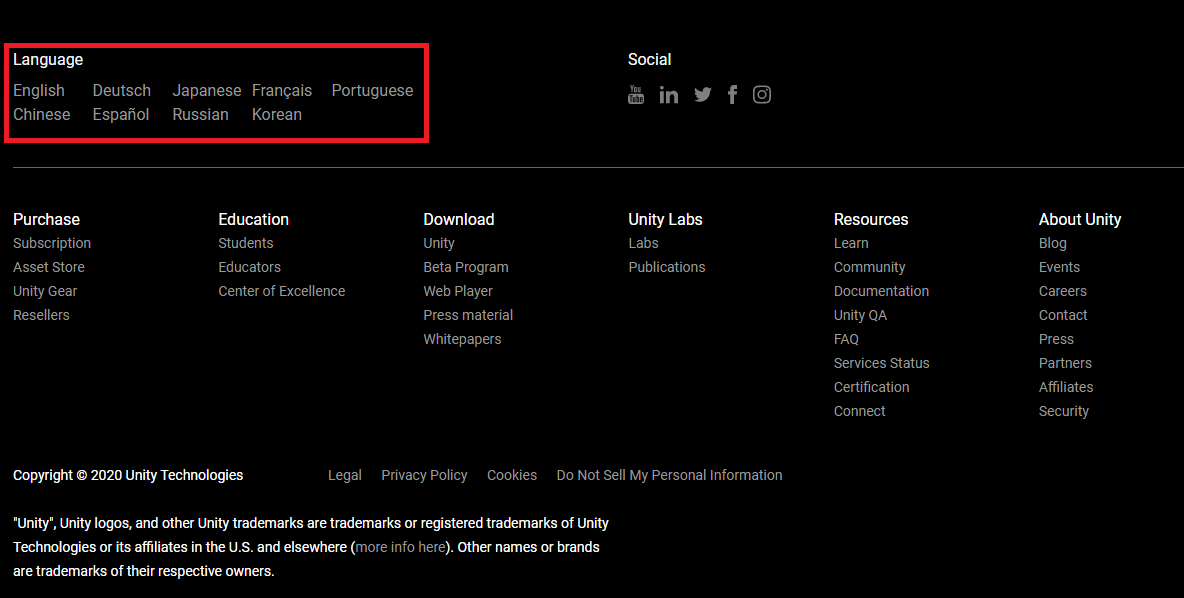This screenshot has height=598, width=1184.
Task: Open Unity Gear link
Action: coord(45,291)
